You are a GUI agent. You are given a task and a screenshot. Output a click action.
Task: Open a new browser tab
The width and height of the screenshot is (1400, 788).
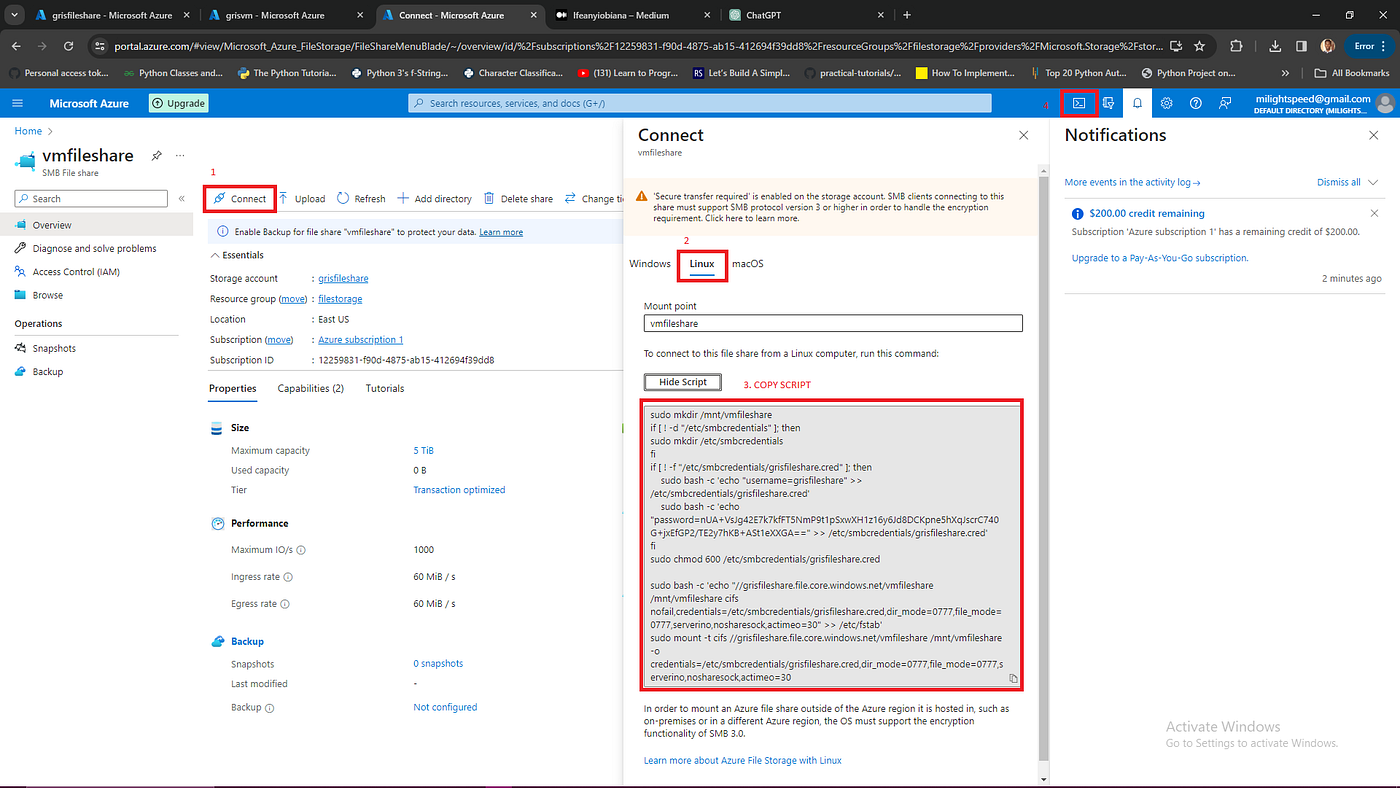click(x=907, y=15)
